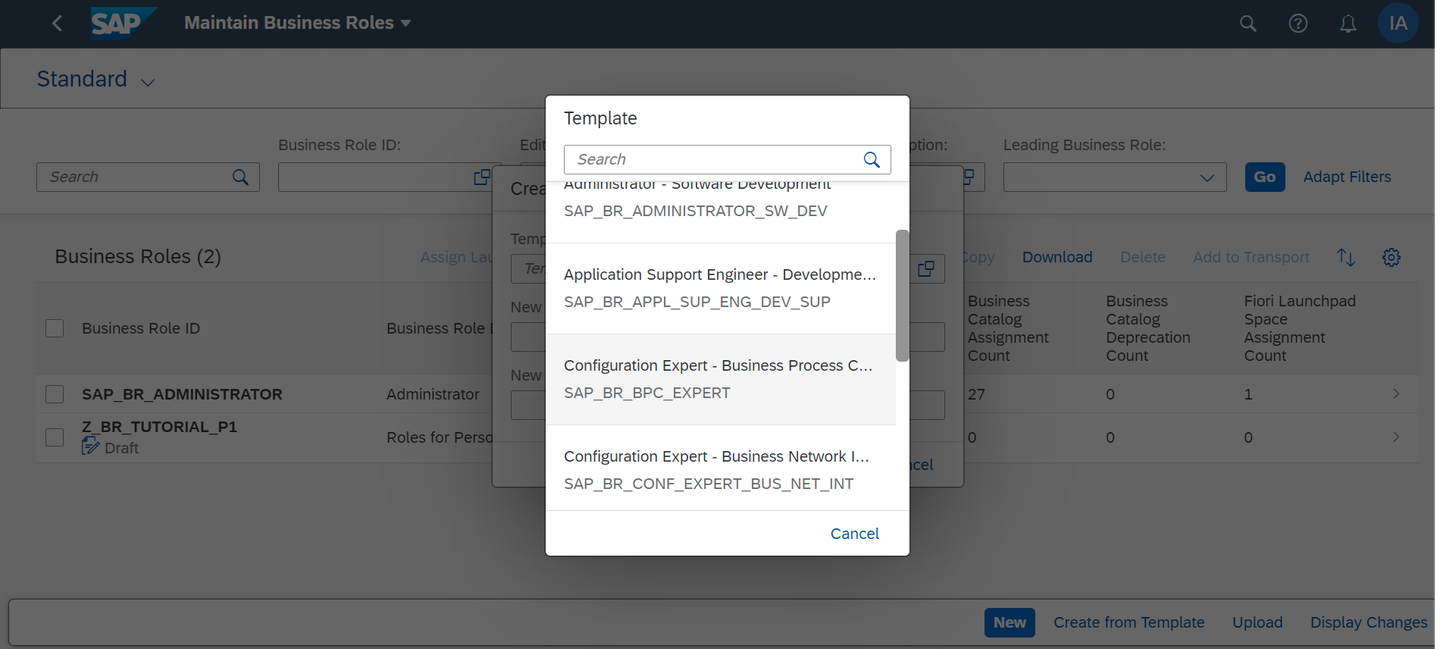
Task: Open notifications bell icon
Action: (1348, 23)
